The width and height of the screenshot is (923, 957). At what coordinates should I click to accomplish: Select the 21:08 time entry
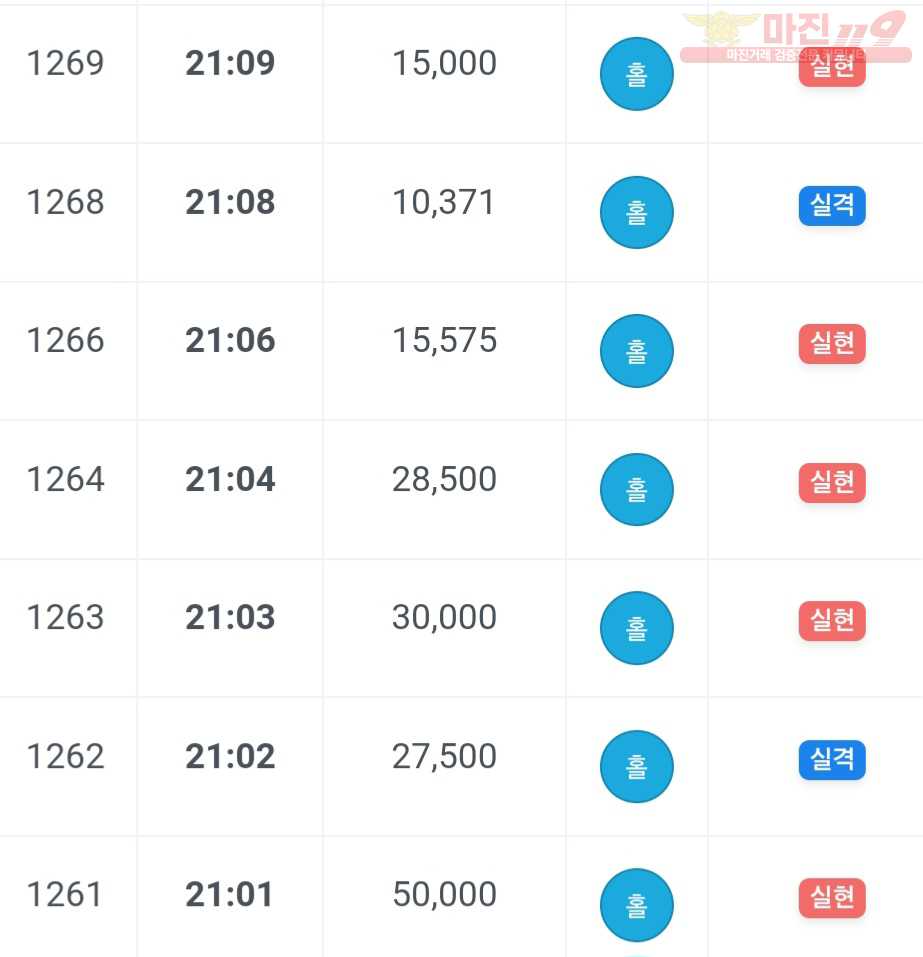[x=230, y=202]
